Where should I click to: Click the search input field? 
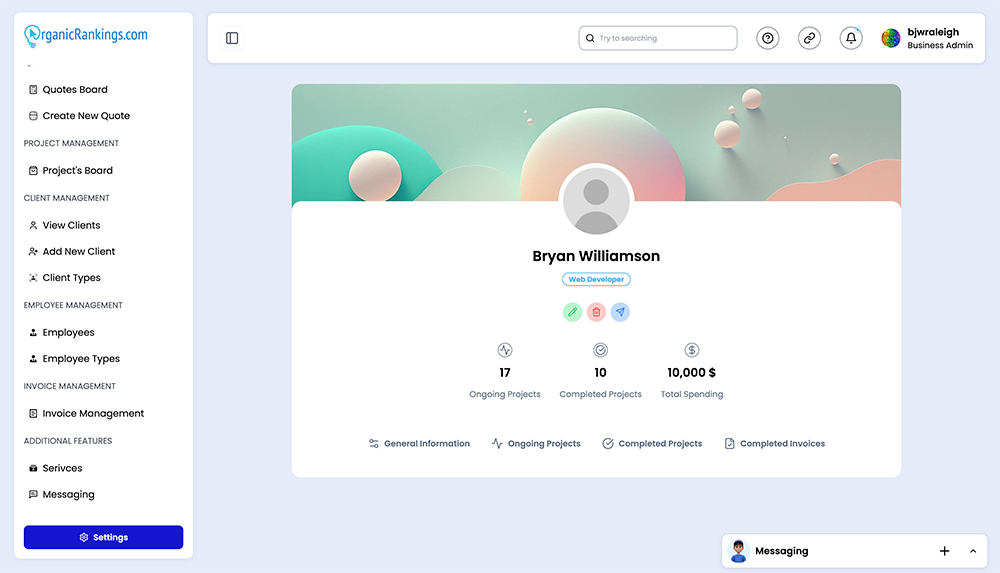point(658,38)
